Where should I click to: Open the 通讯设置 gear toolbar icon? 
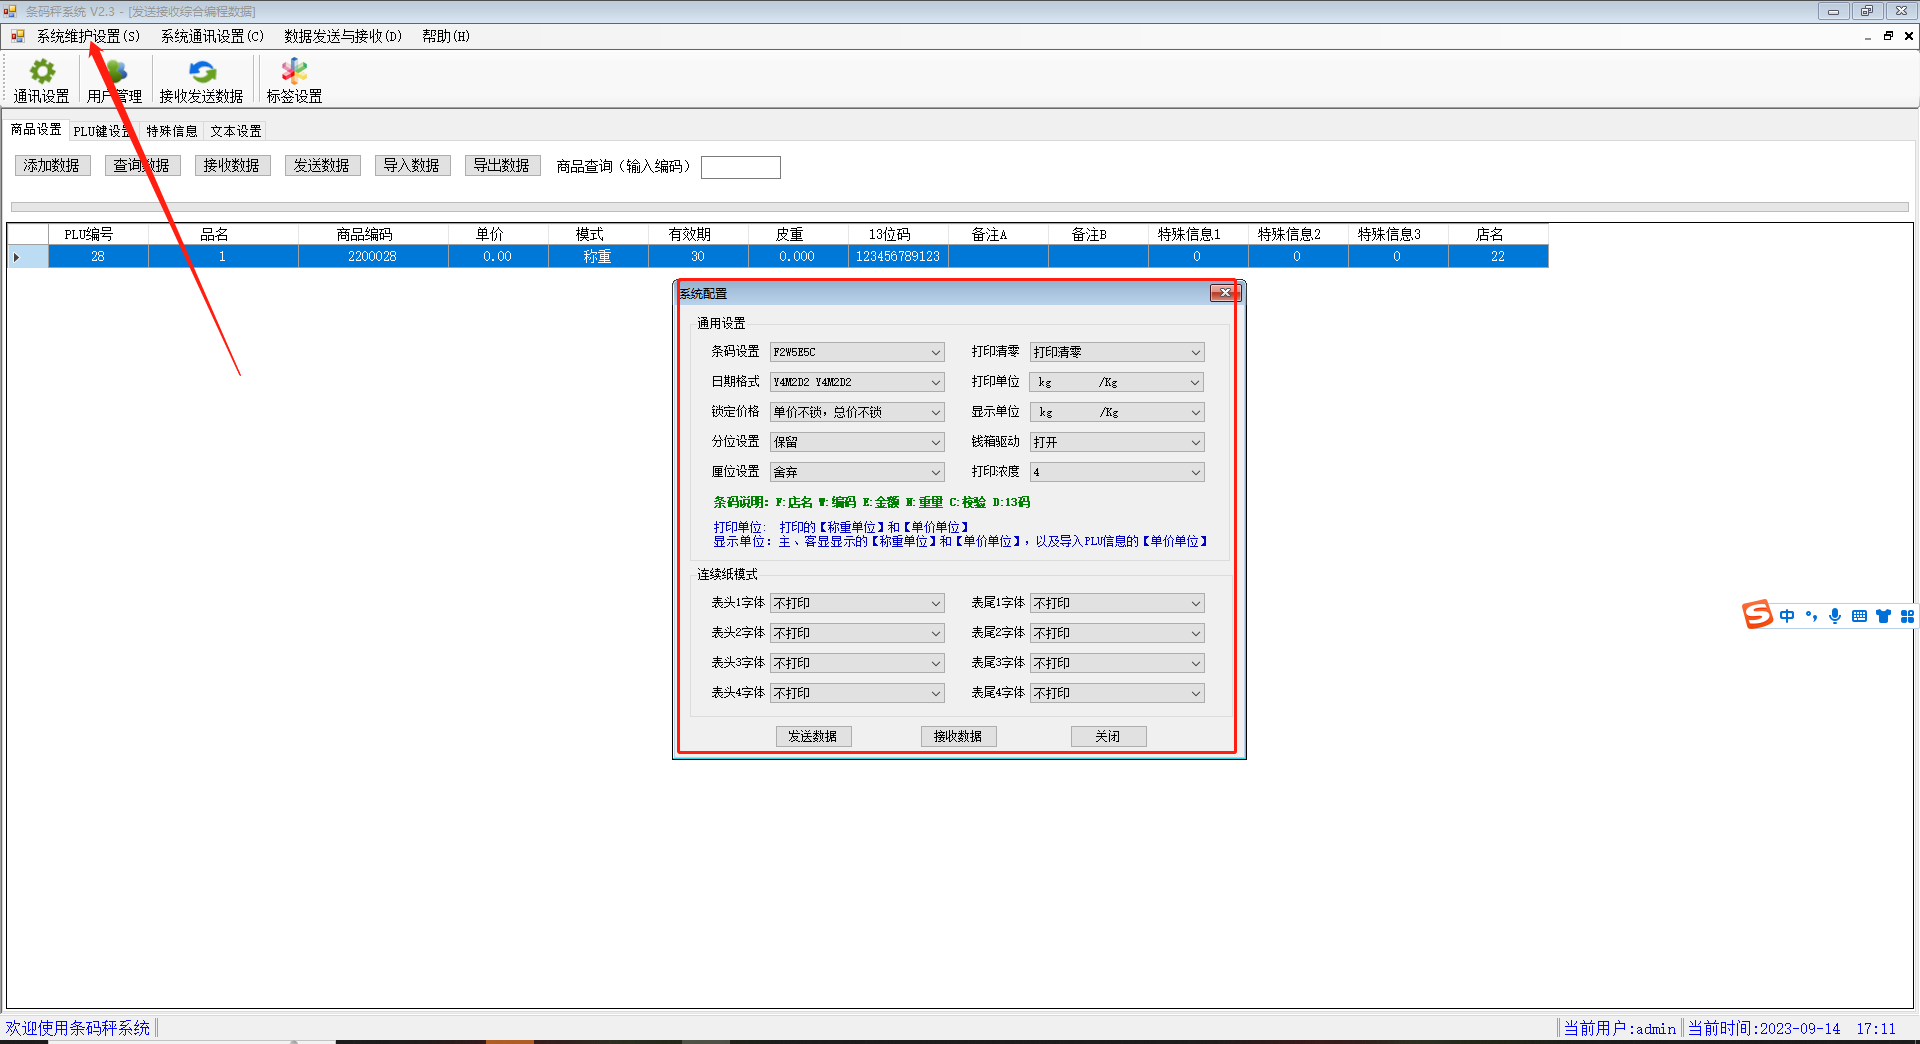pos(42,72)
